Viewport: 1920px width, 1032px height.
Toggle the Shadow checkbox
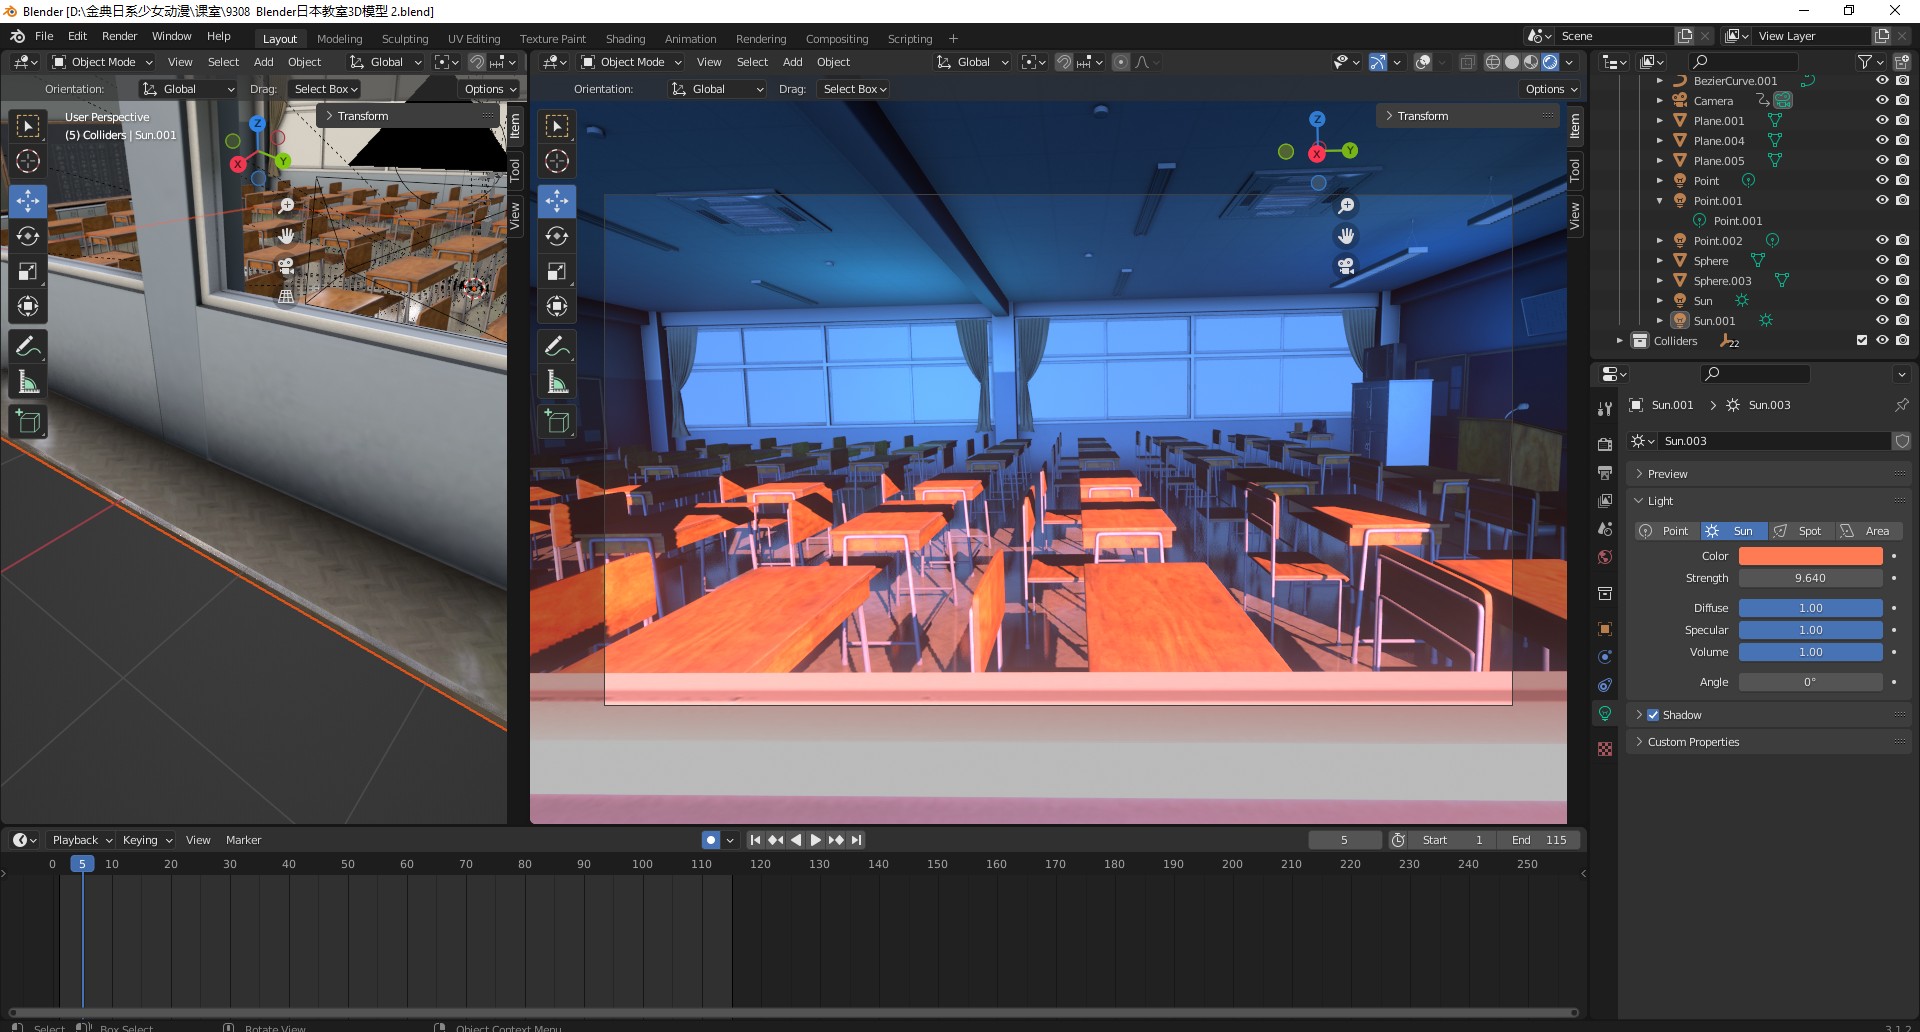coord(1653,715)
